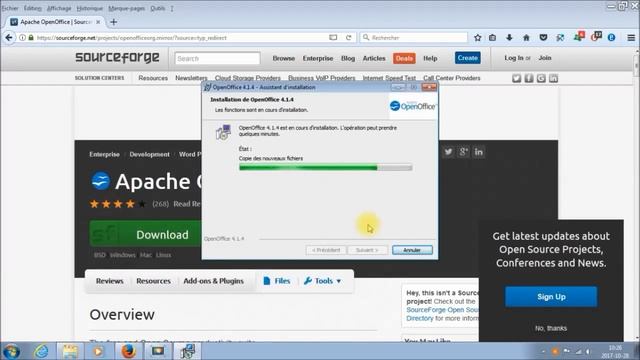Screen dimensions: 640x360
Task: Open the Blog nav link
Action: click(x=348, y=58)
